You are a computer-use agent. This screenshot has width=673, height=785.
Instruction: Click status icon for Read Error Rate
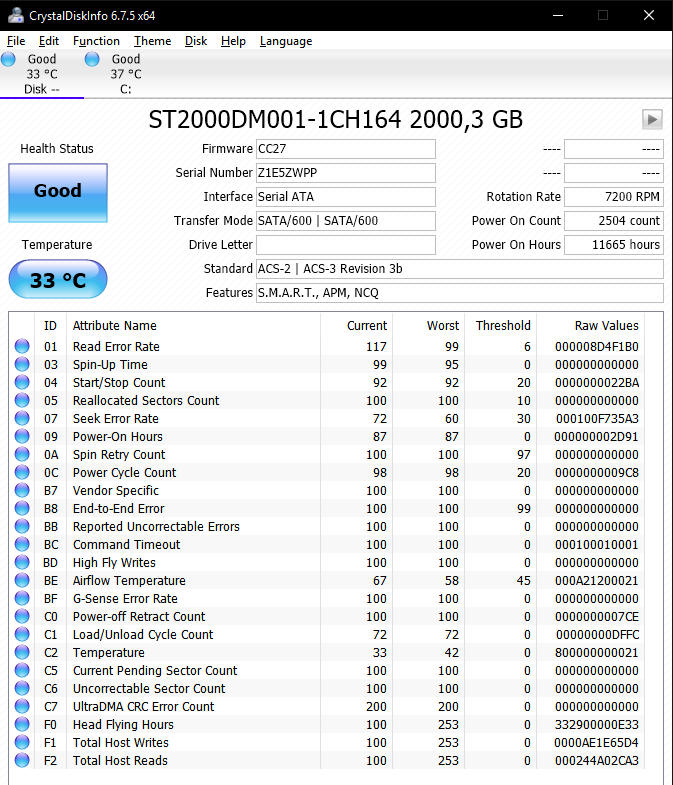click(x=22, y=346)
